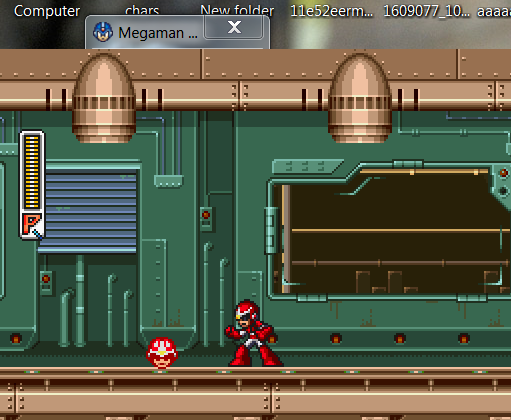The height and width of the screenshot is (420, 511).
Task: Click the yellow player health bar
Action: [x=32, y=172]
